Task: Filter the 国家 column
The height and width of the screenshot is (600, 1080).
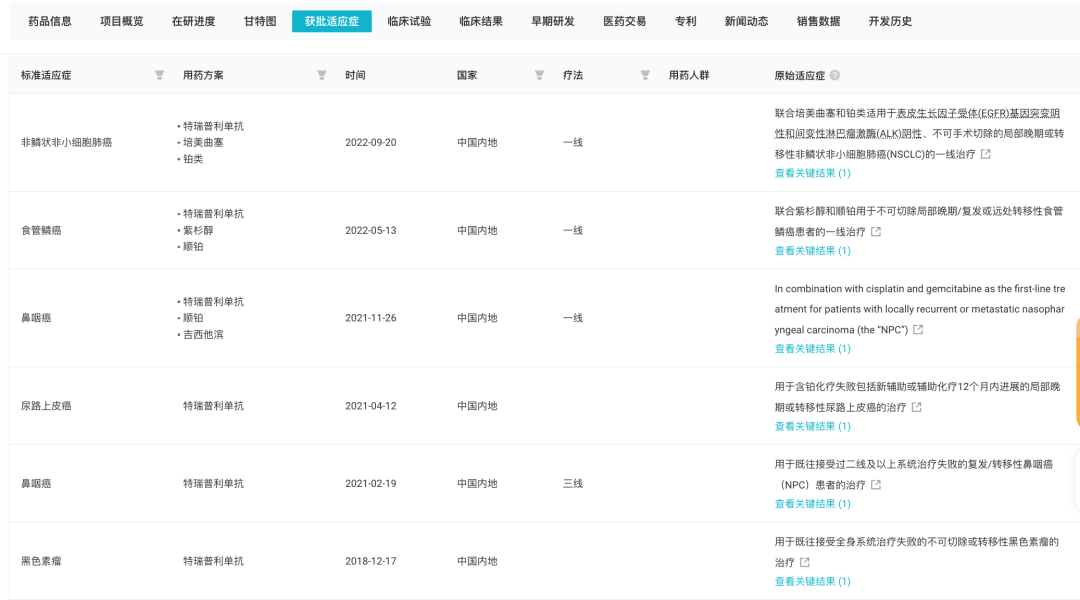Action: tap(539, 75)
